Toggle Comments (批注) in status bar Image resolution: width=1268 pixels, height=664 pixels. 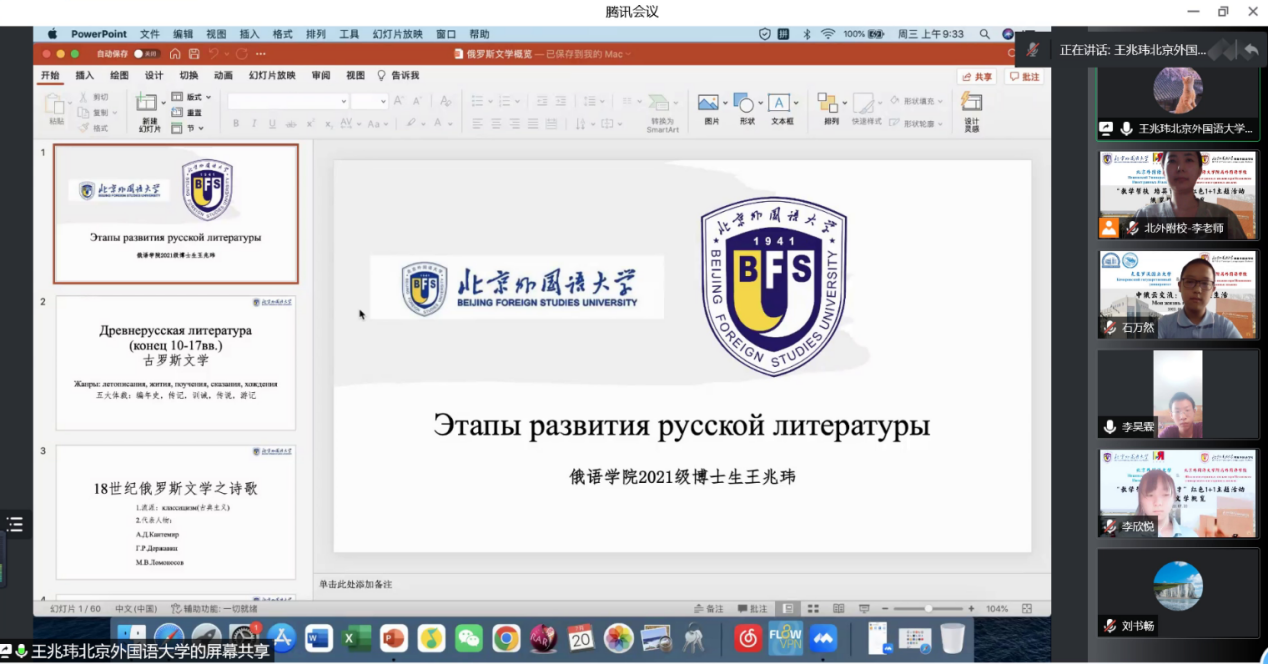click(752, 609)
